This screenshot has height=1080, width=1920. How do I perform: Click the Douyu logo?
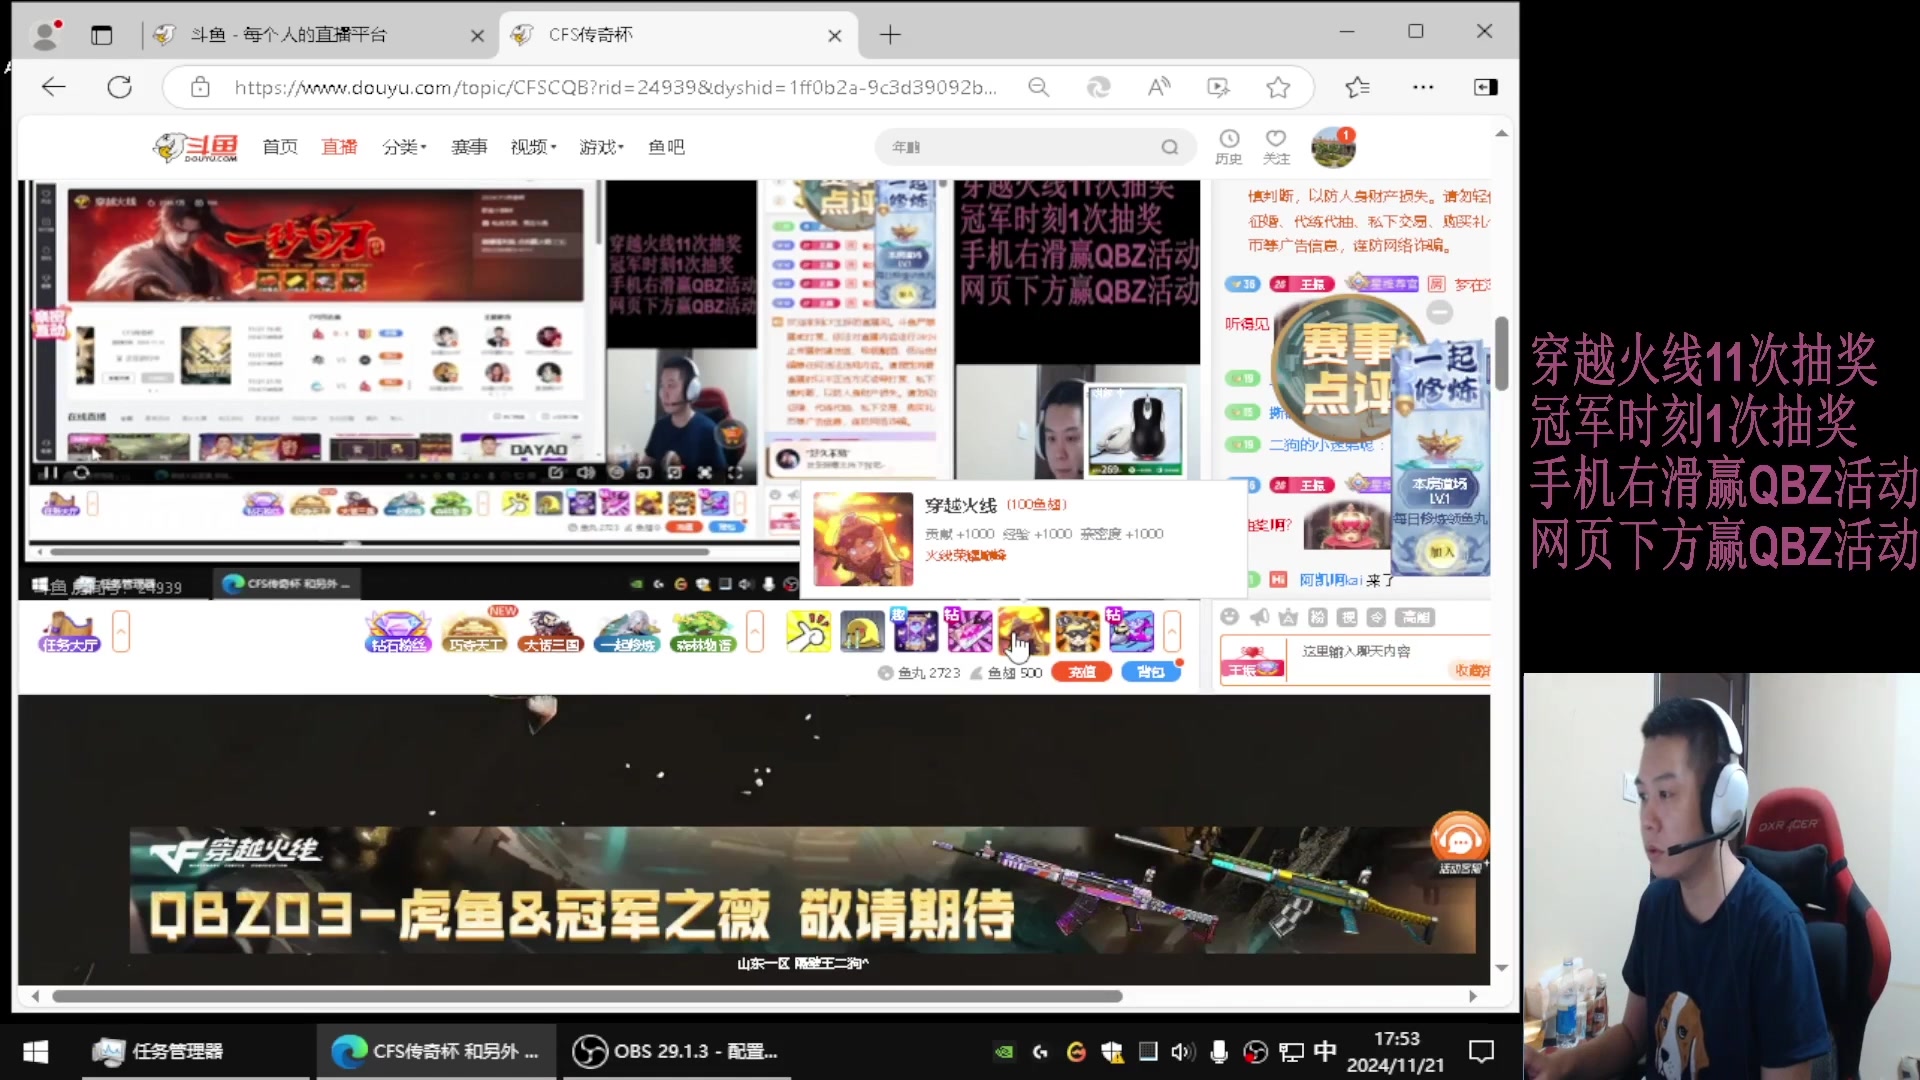196,148
